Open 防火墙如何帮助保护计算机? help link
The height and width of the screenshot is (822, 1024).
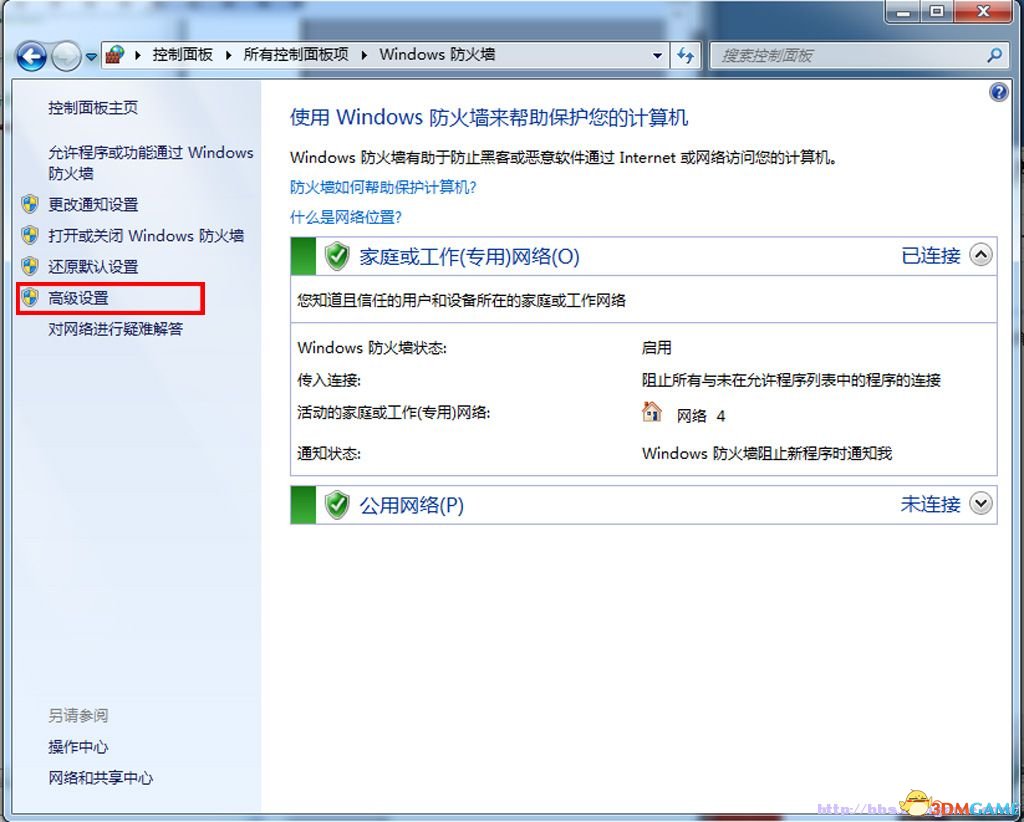(x=383, y=187)
